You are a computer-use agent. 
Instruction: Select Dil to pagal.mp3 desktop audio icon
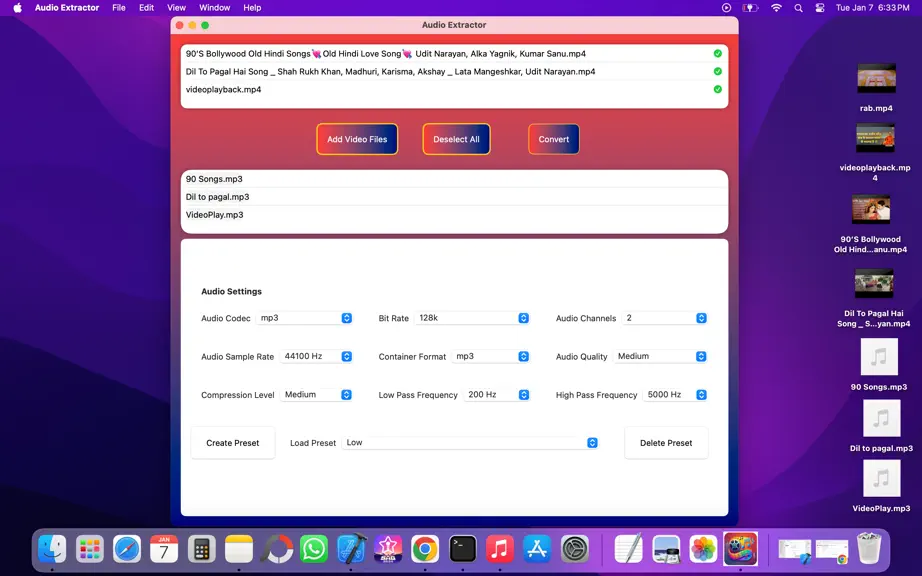(881, 418)
